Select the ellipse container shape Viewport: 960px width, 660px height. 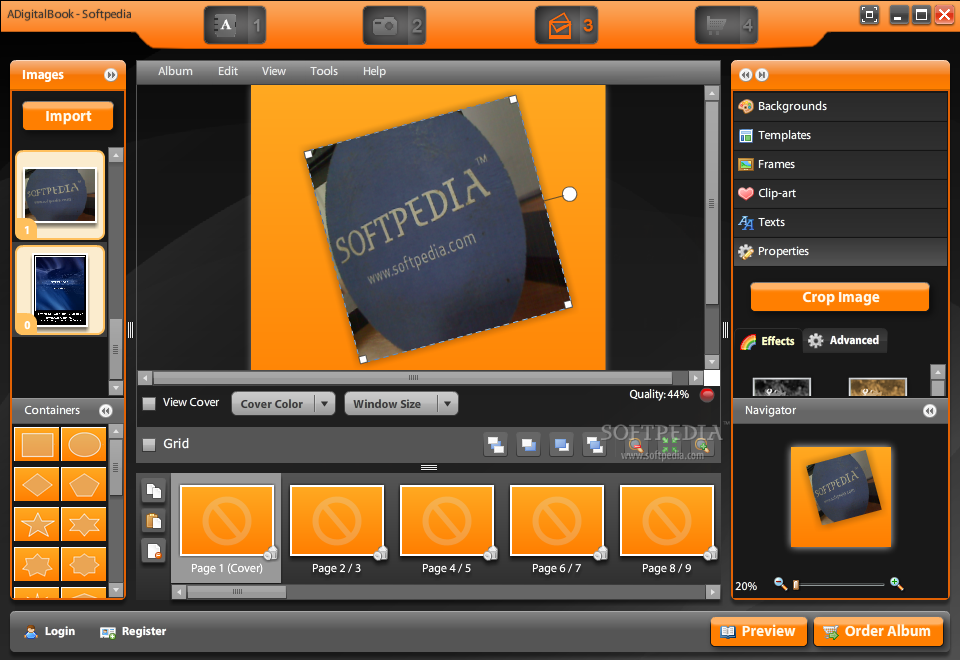[84, 444]
